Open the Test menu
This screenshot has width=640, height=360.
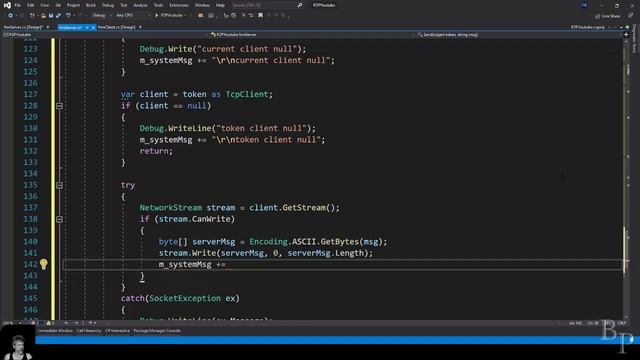[x=123, y=5]
